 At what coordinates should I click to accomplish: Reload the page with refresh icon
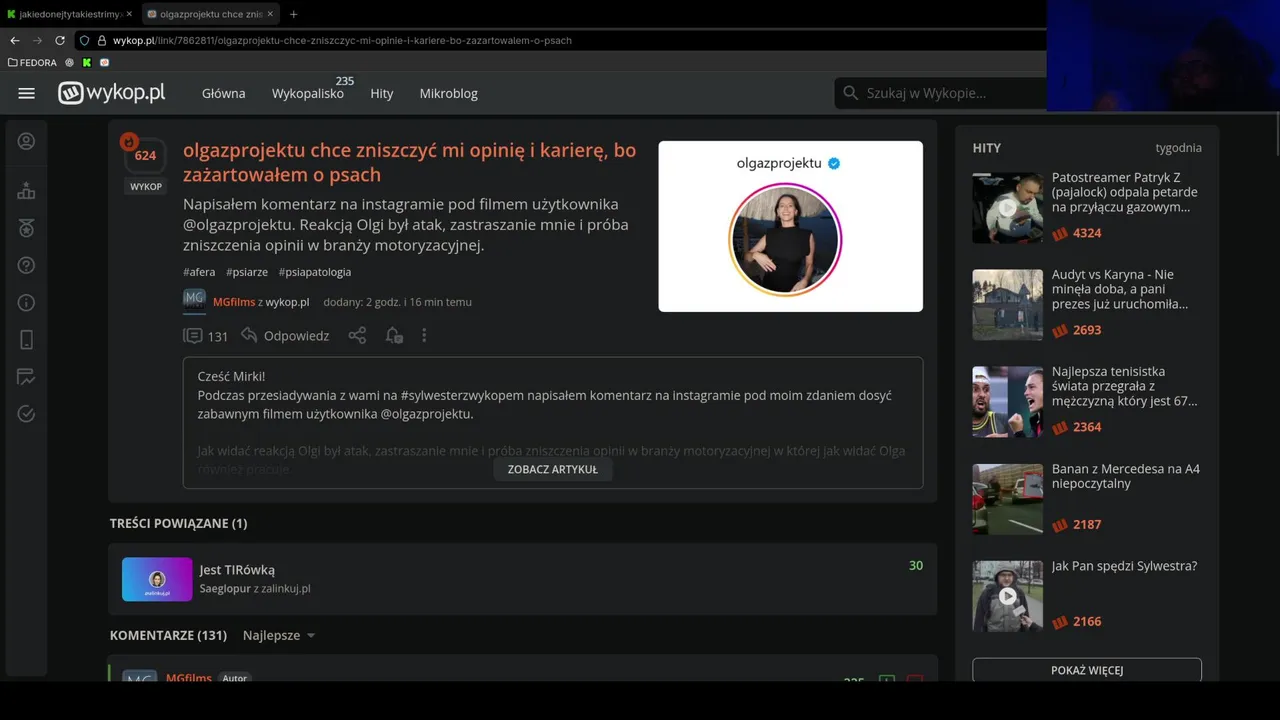(60, 41)
